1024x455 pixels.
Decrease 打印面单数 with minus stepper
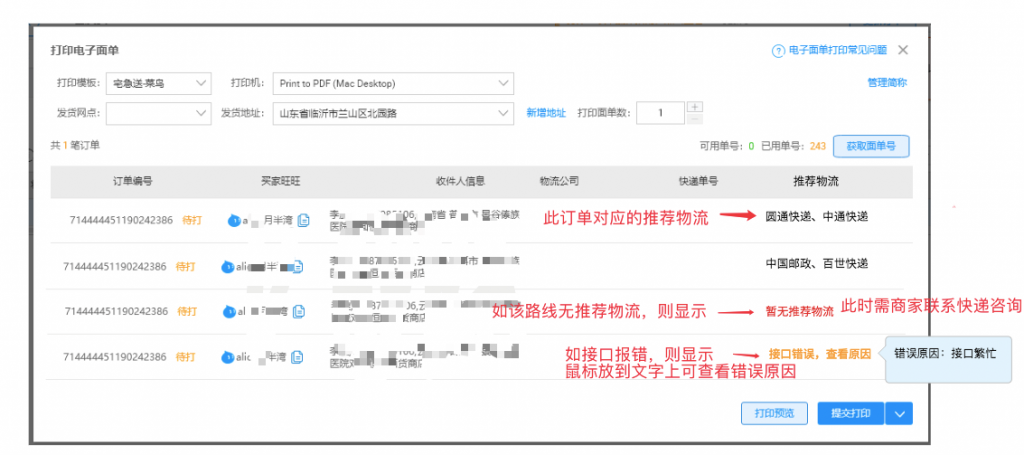tap(695, 119)
